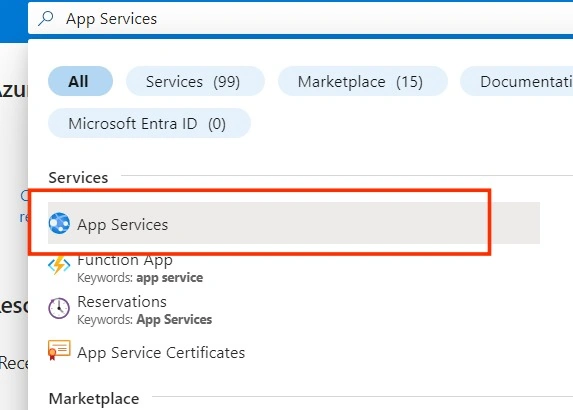Focus the search field containing App Services

tap(300, 18)
